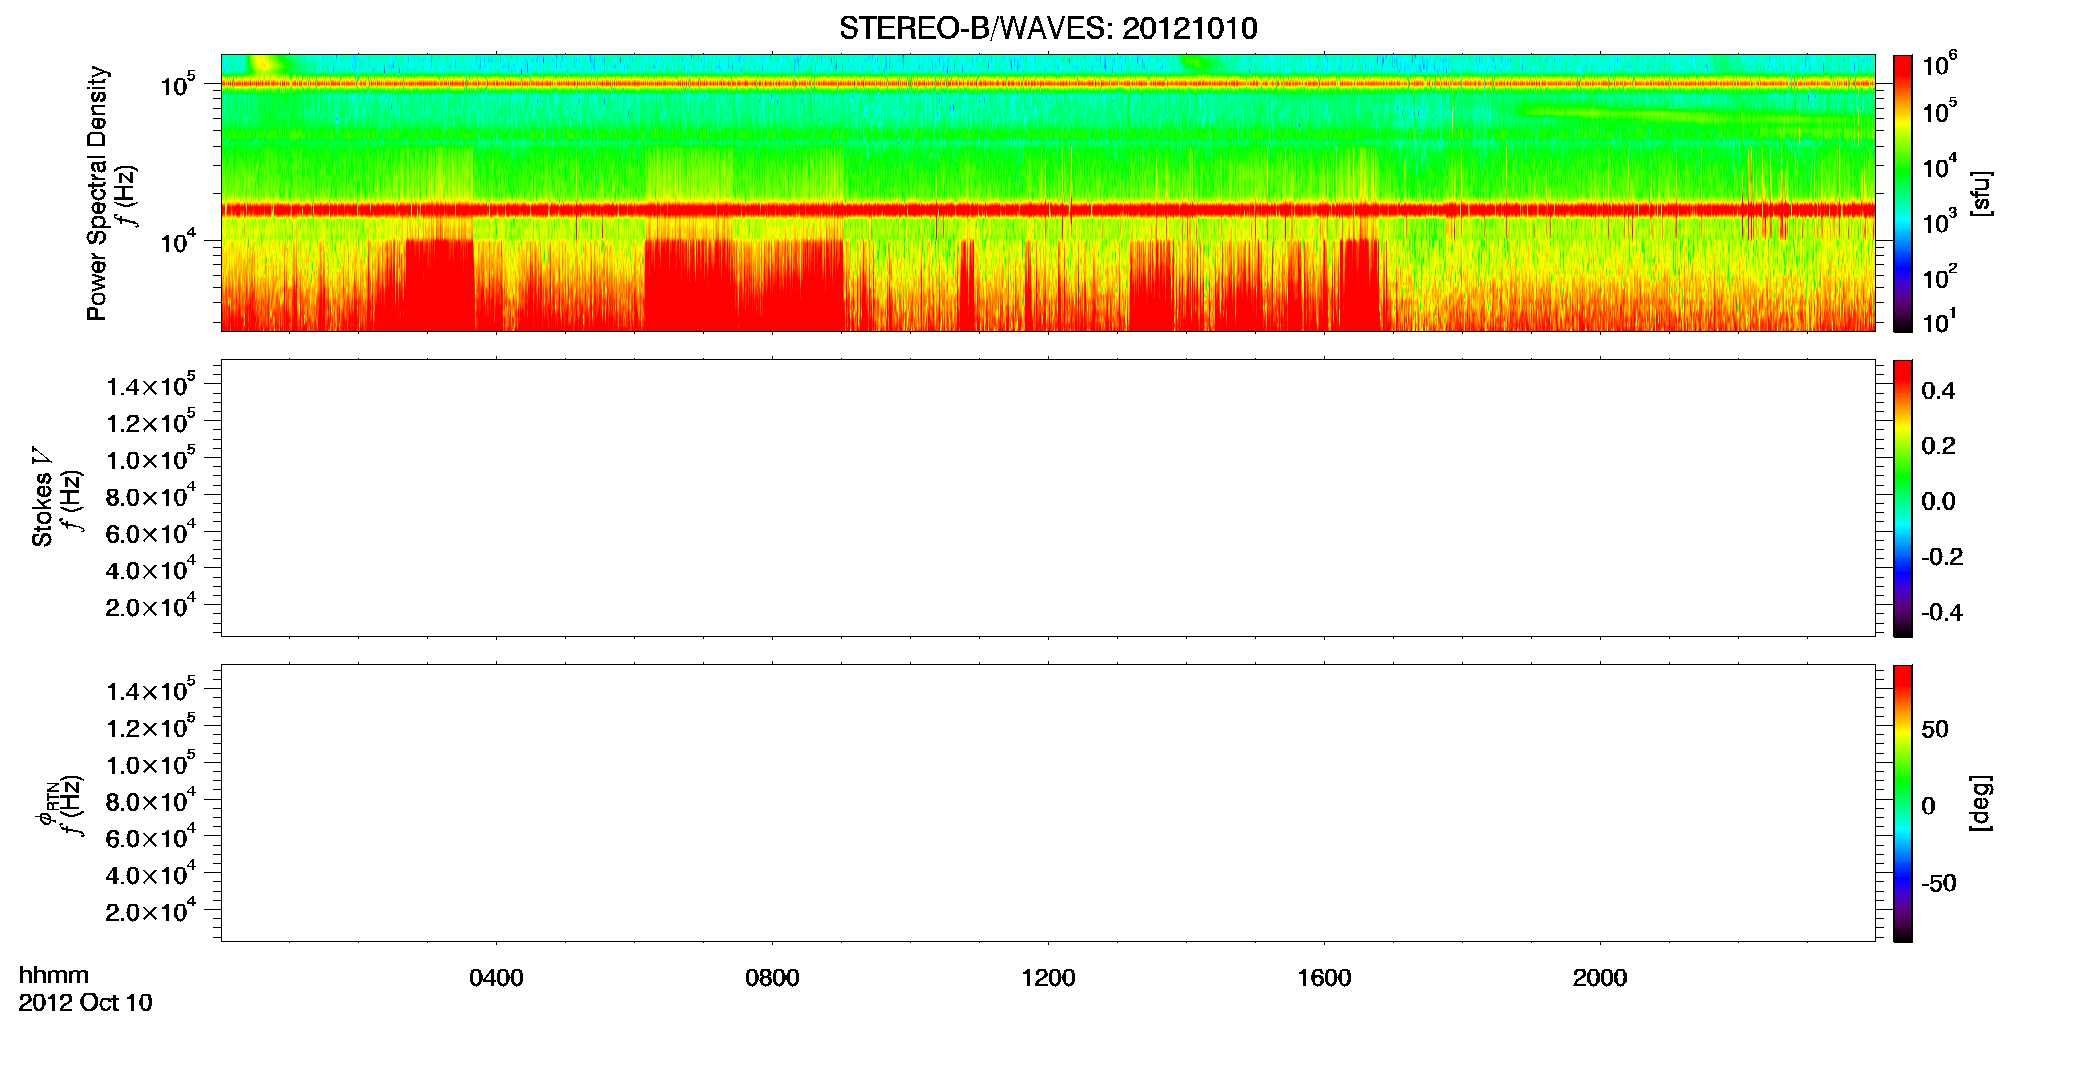Click the red noise band near 16 kHz
The width and height of the screenshot is (2096, 1080).
[x=1048, y=210]
